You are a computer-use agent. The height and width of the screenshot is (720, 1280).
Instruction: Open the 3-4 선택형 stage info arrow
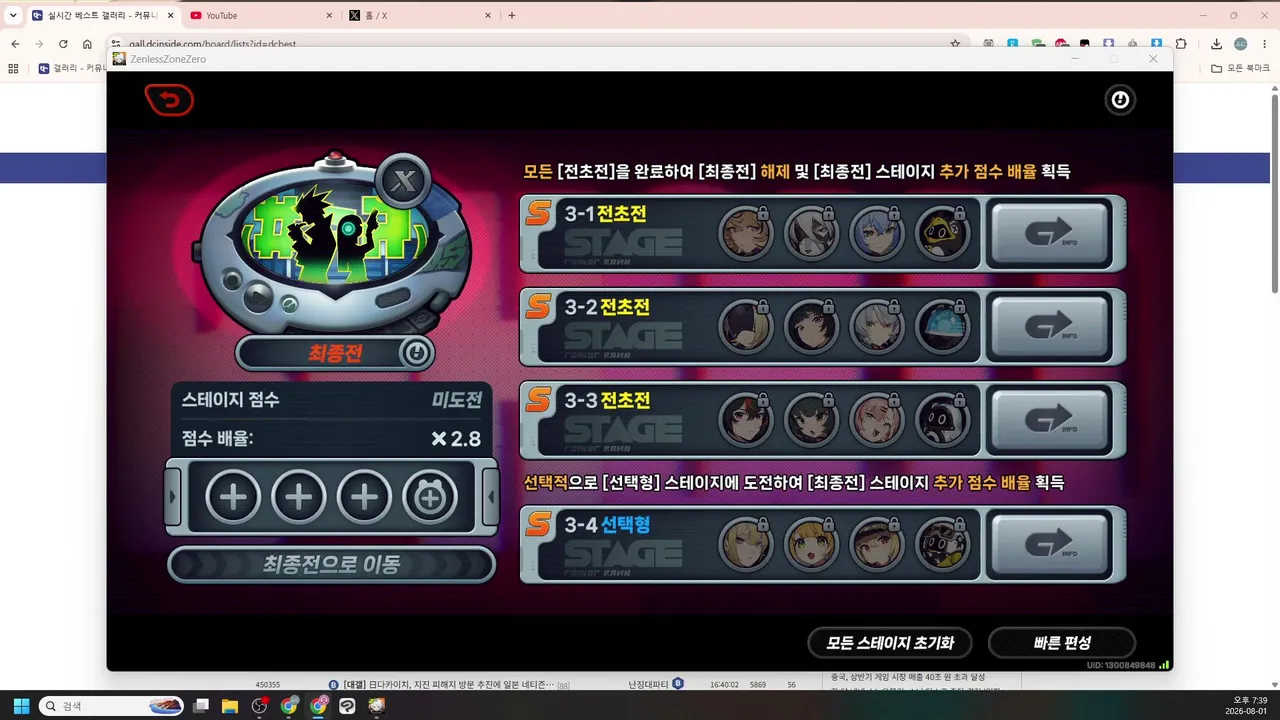point(1049,544)
